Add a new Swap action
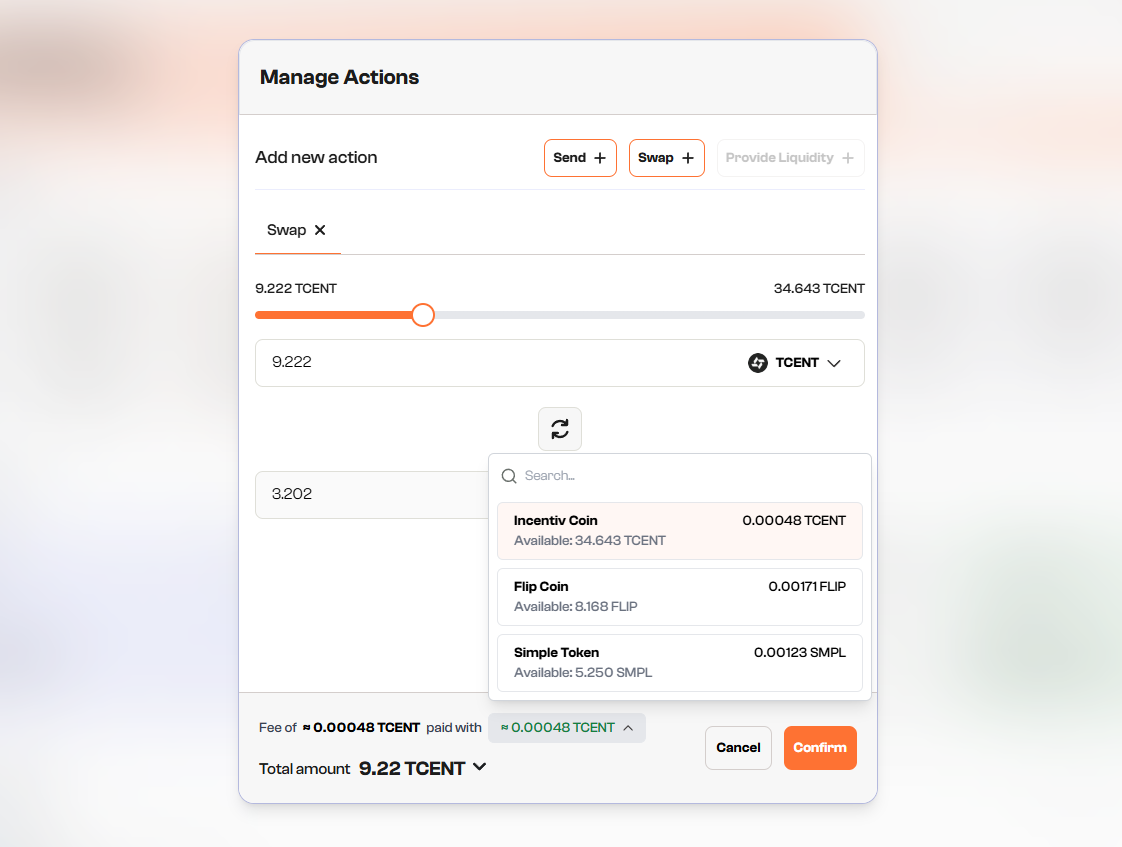1122x847 pixels. tap(666, 158)
